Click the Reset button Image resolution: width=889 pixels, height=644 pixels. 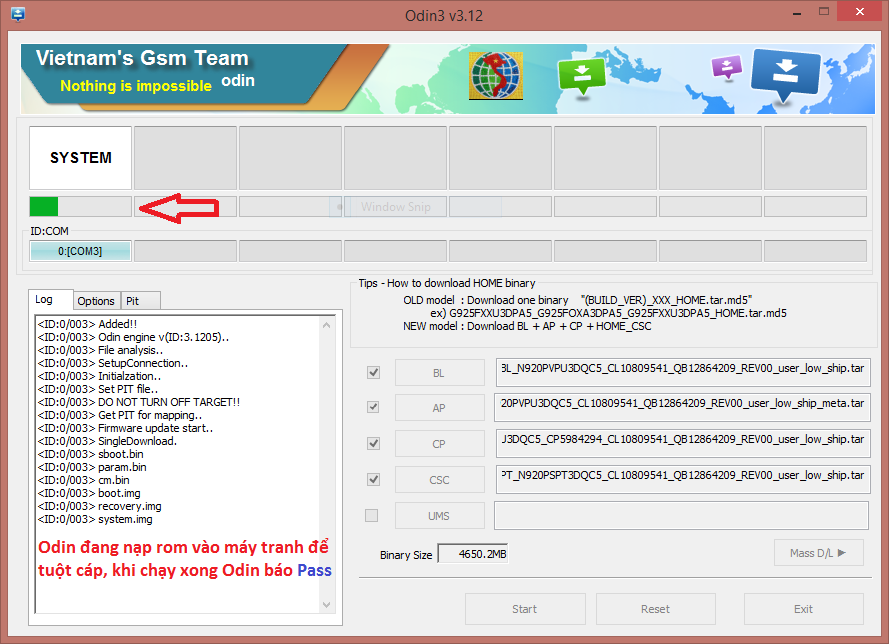tap(655, 609)
